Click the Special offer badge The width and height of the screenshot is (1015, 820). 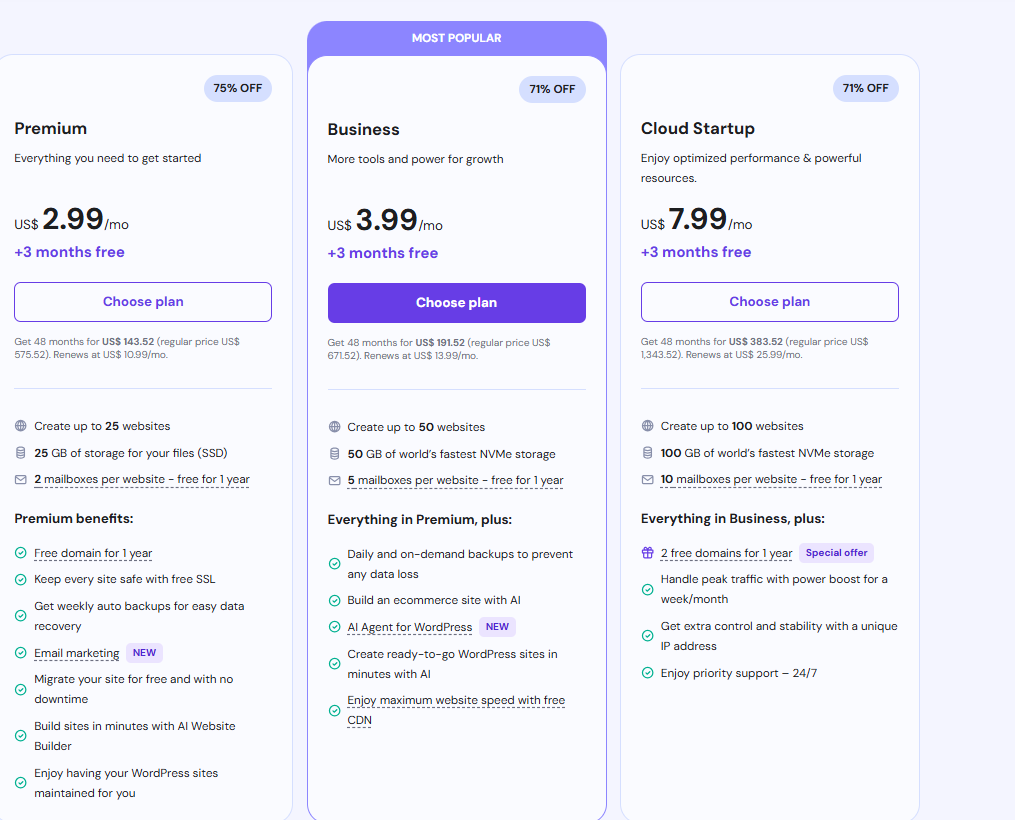click(836, 553)
